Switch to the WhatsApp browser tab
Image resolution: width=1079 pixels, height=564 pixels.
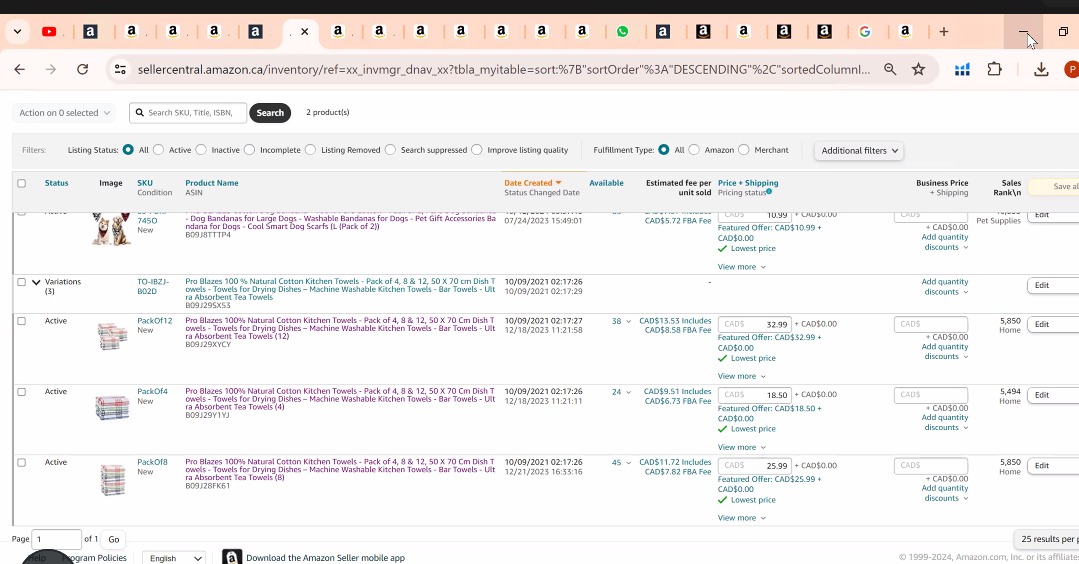pyautogui.click(x=623, y=32)
